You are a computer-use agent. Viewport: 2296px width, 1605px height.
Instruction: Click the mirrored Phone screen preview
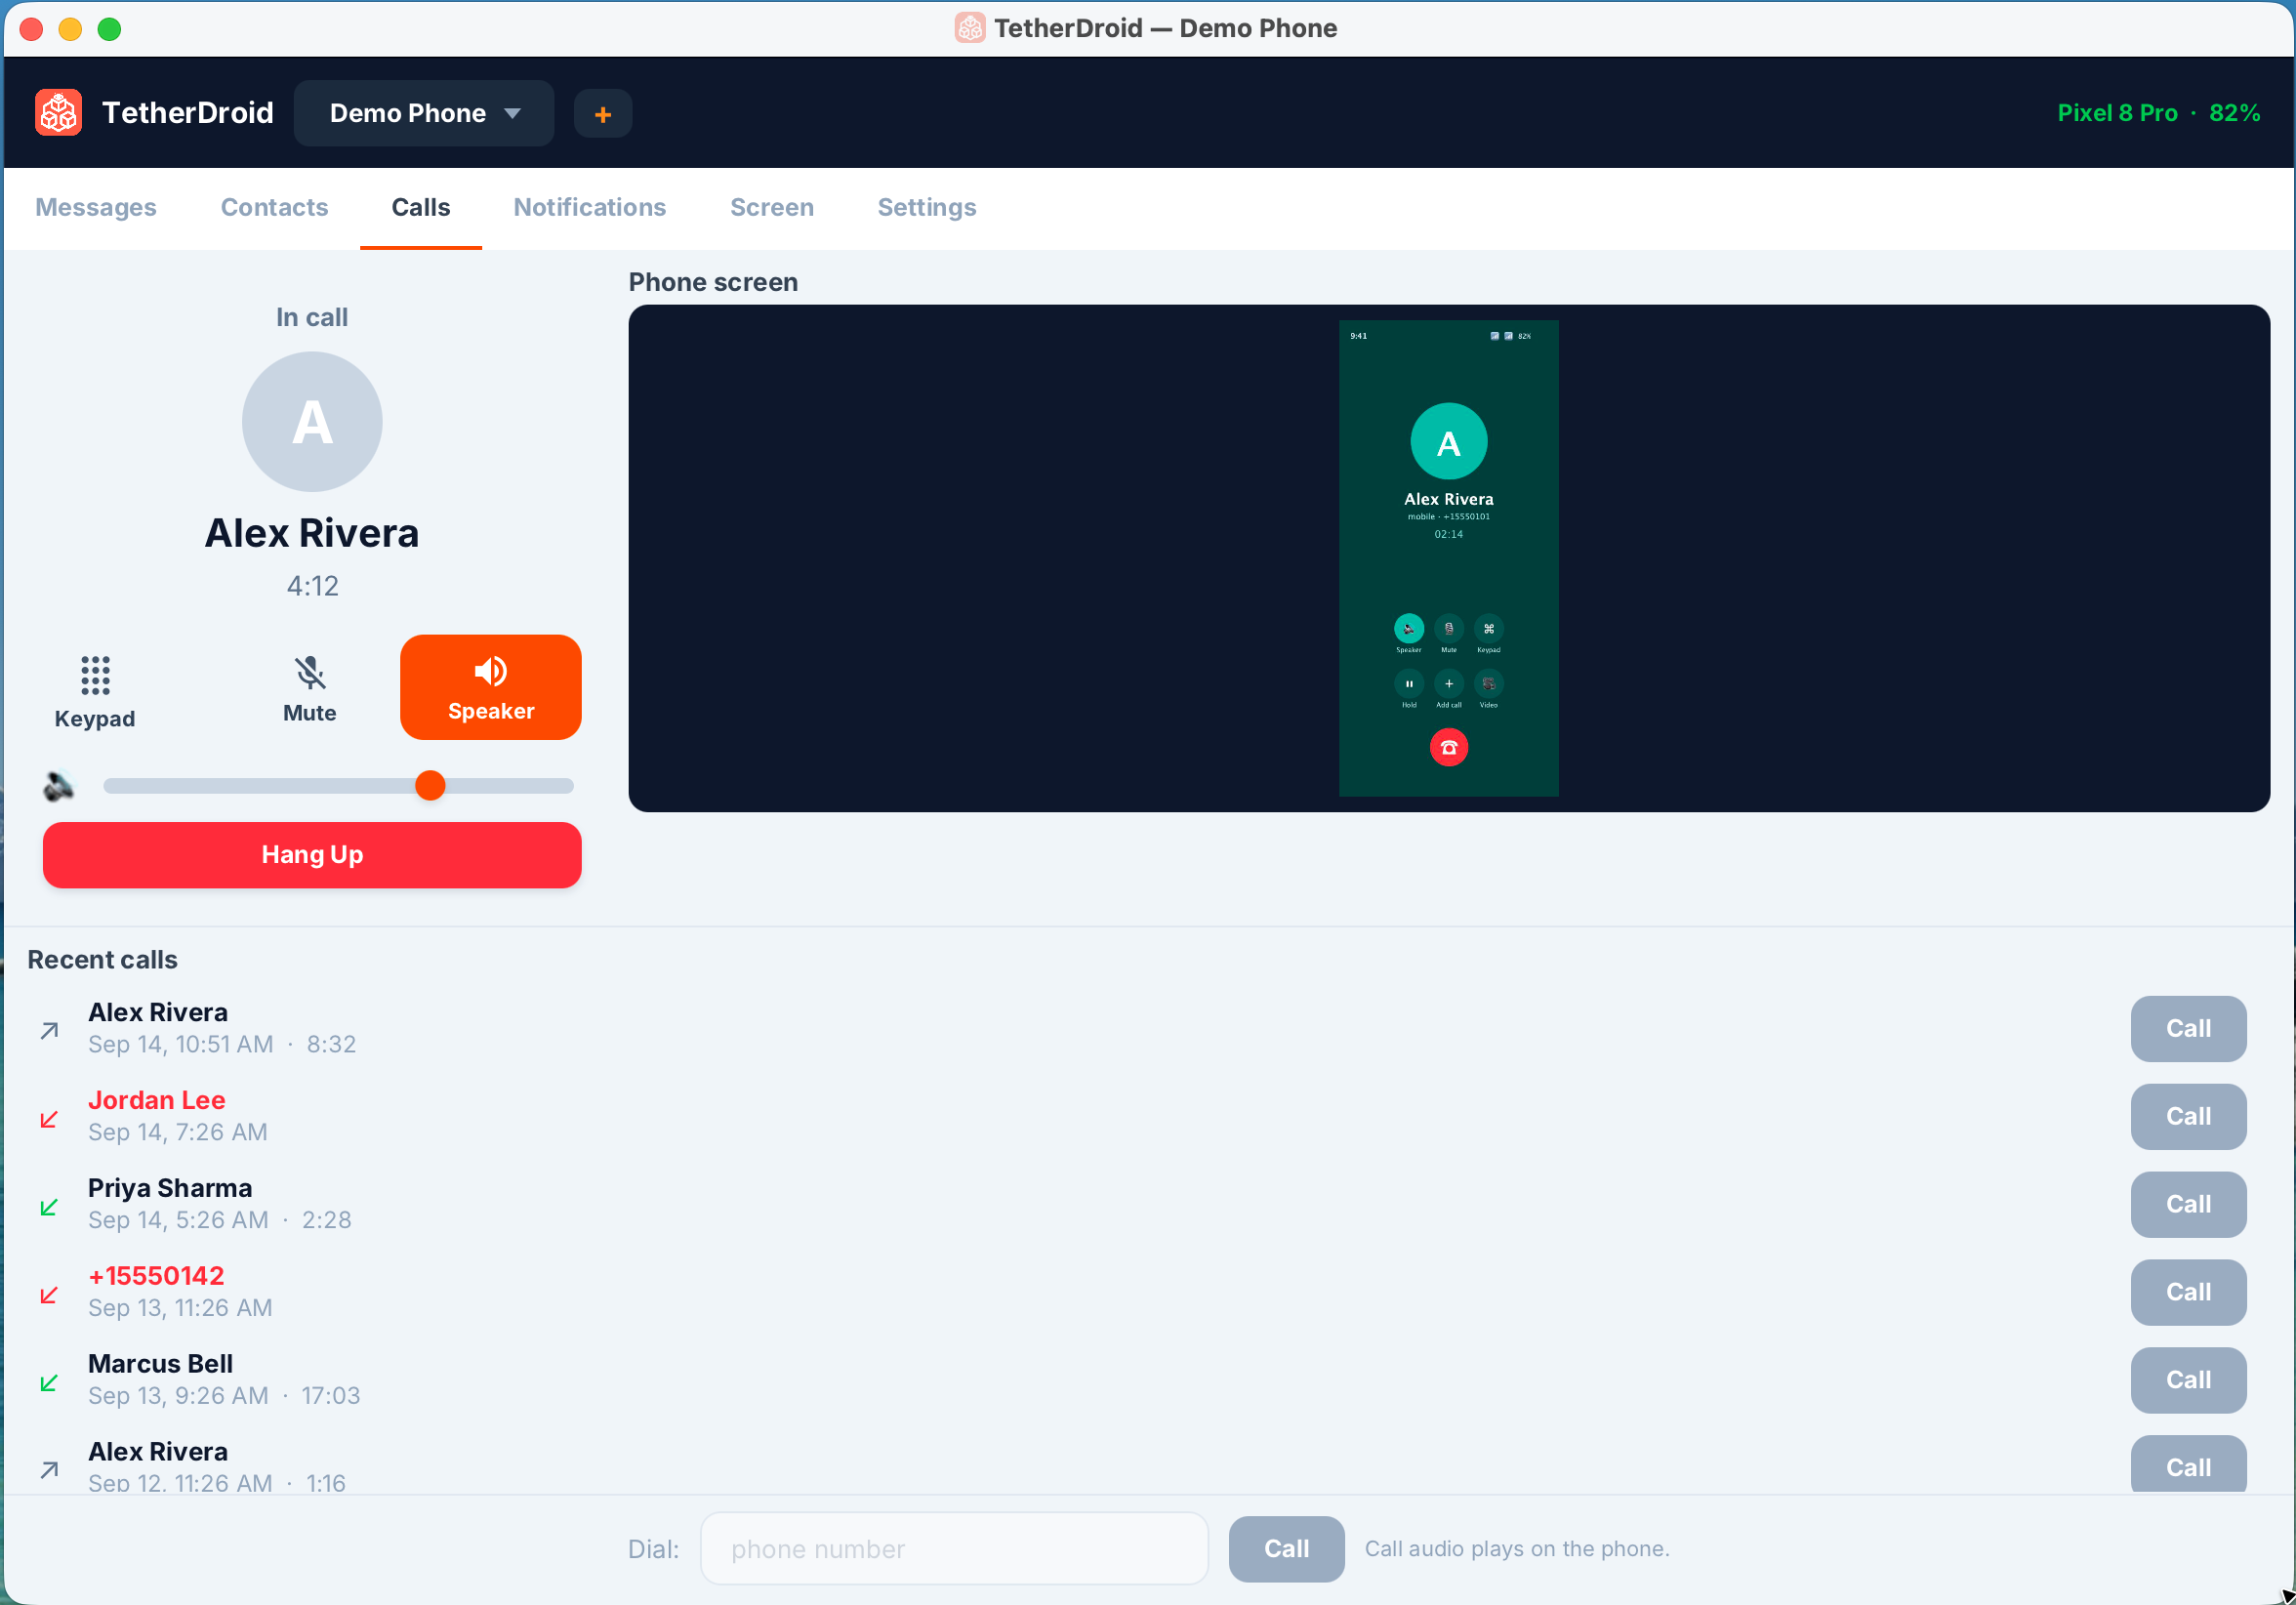1449,558
